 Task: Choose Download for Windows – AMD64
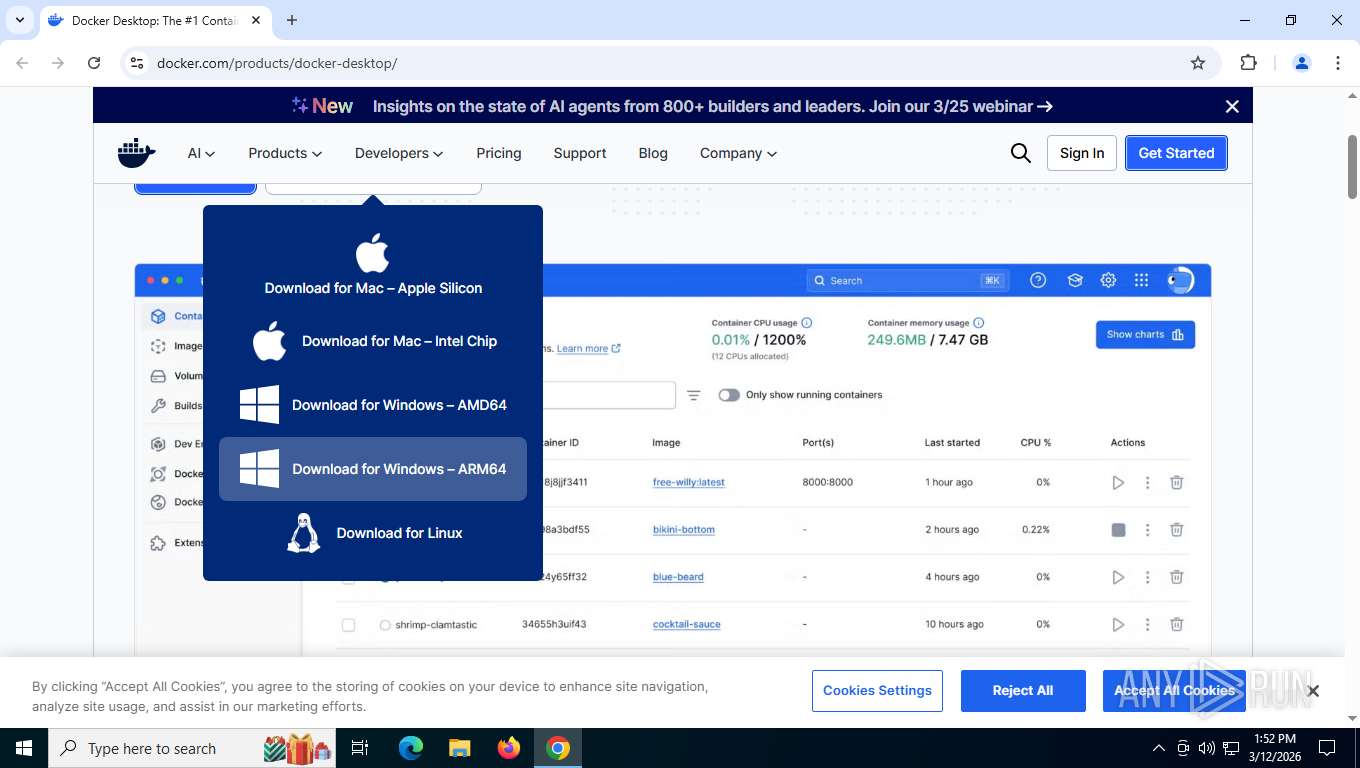[x=373, y=405]
